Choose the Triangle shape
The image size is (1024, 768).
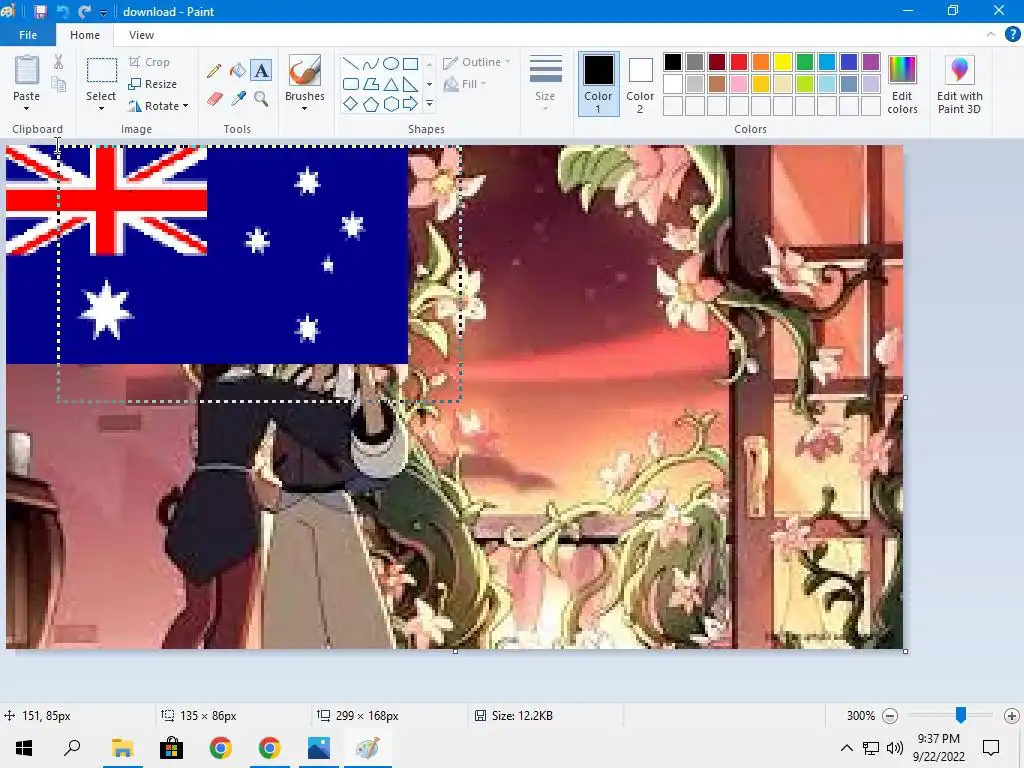click(391, 84)
